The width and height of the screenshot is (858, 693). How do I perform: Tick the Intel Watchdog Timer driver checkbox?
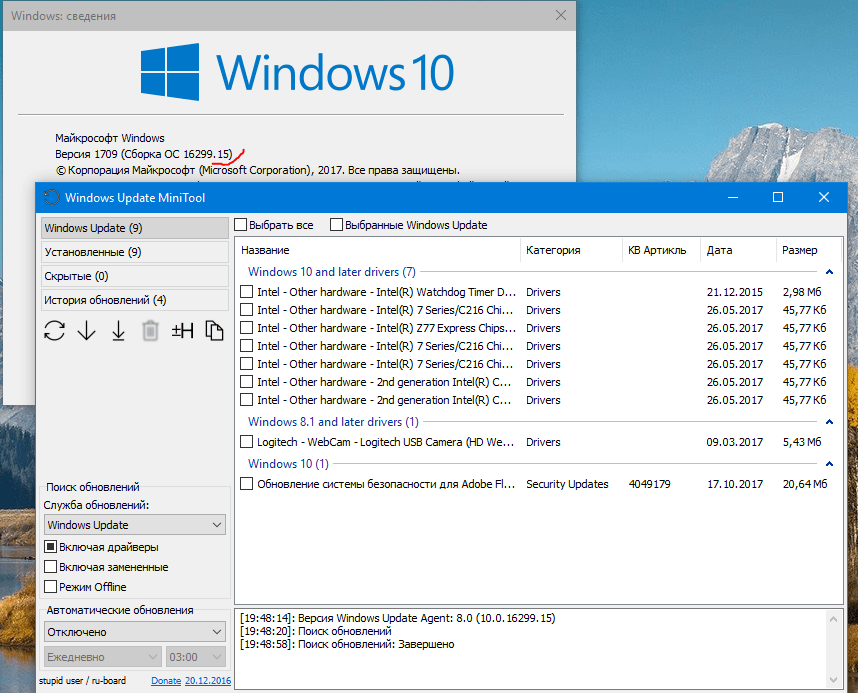(247, 292)
